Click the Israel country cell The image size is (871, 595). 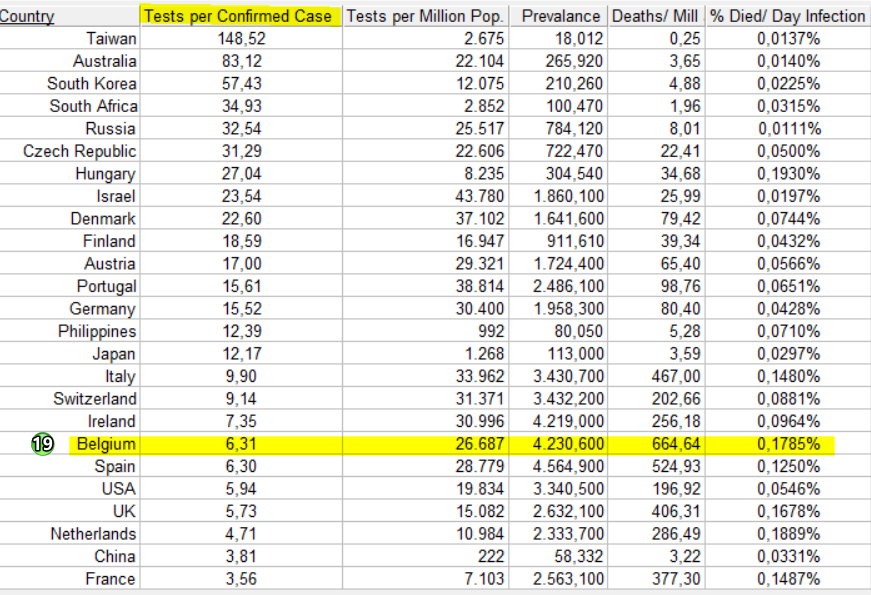click(116, 196)
